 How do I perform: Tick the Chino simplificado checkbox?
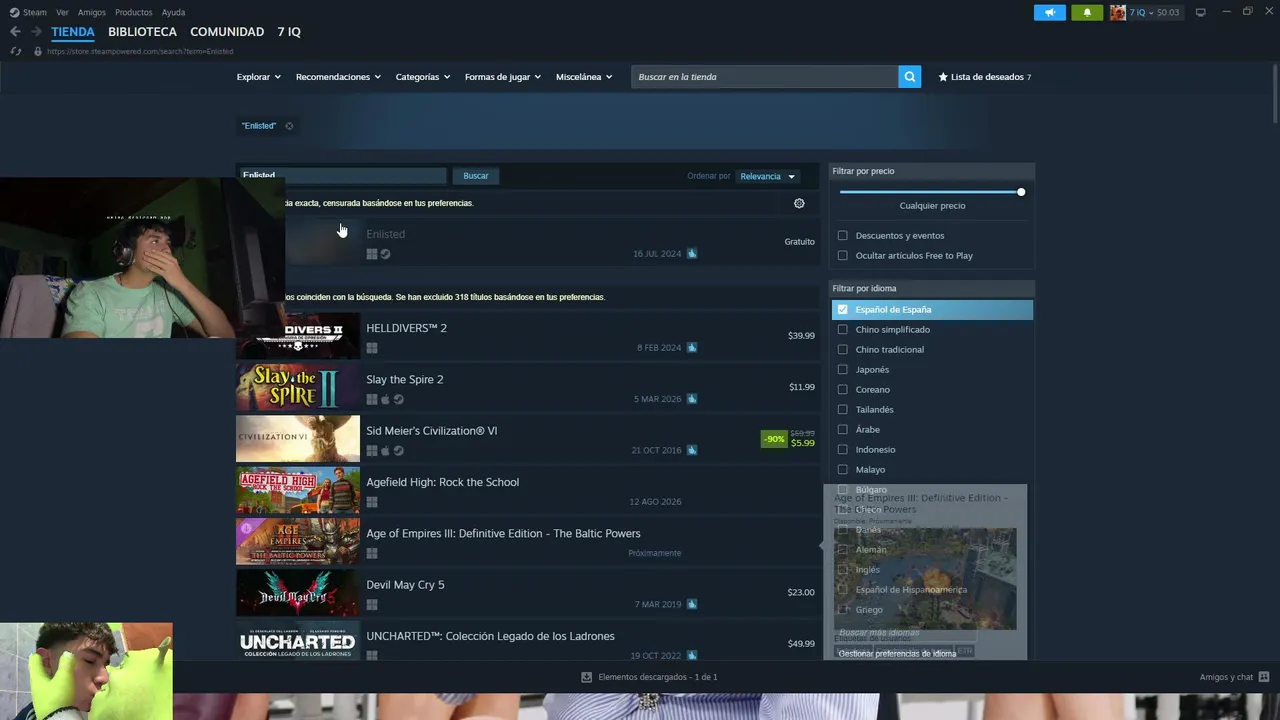(842, 330)
